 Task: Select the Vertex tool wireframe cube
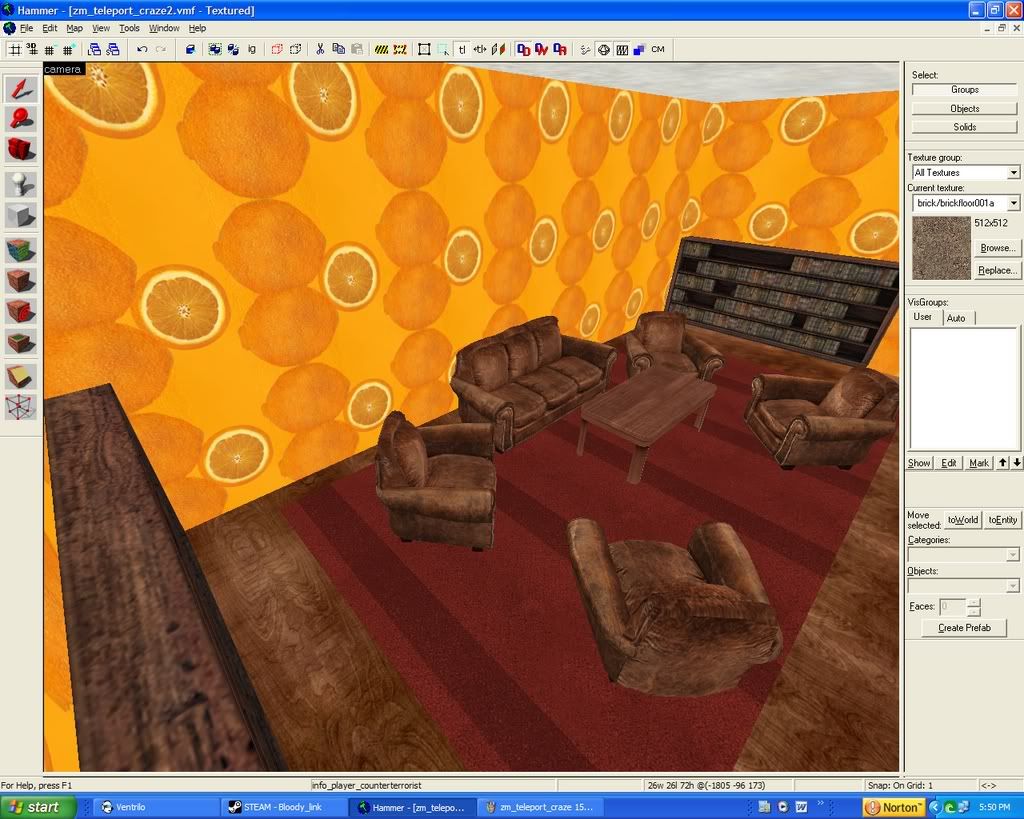21,407
